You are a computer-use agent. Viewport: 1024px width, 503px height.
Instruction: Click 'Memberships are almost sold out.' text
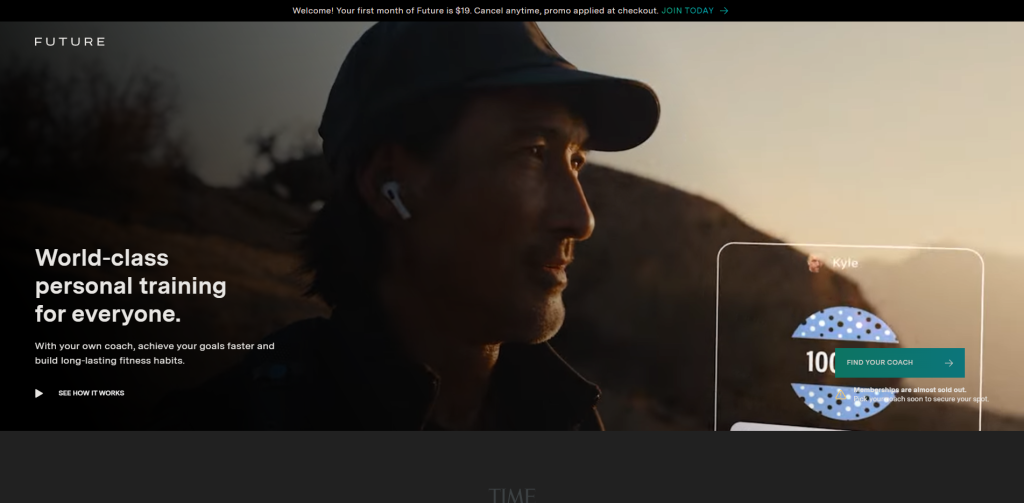coord(910,390)
